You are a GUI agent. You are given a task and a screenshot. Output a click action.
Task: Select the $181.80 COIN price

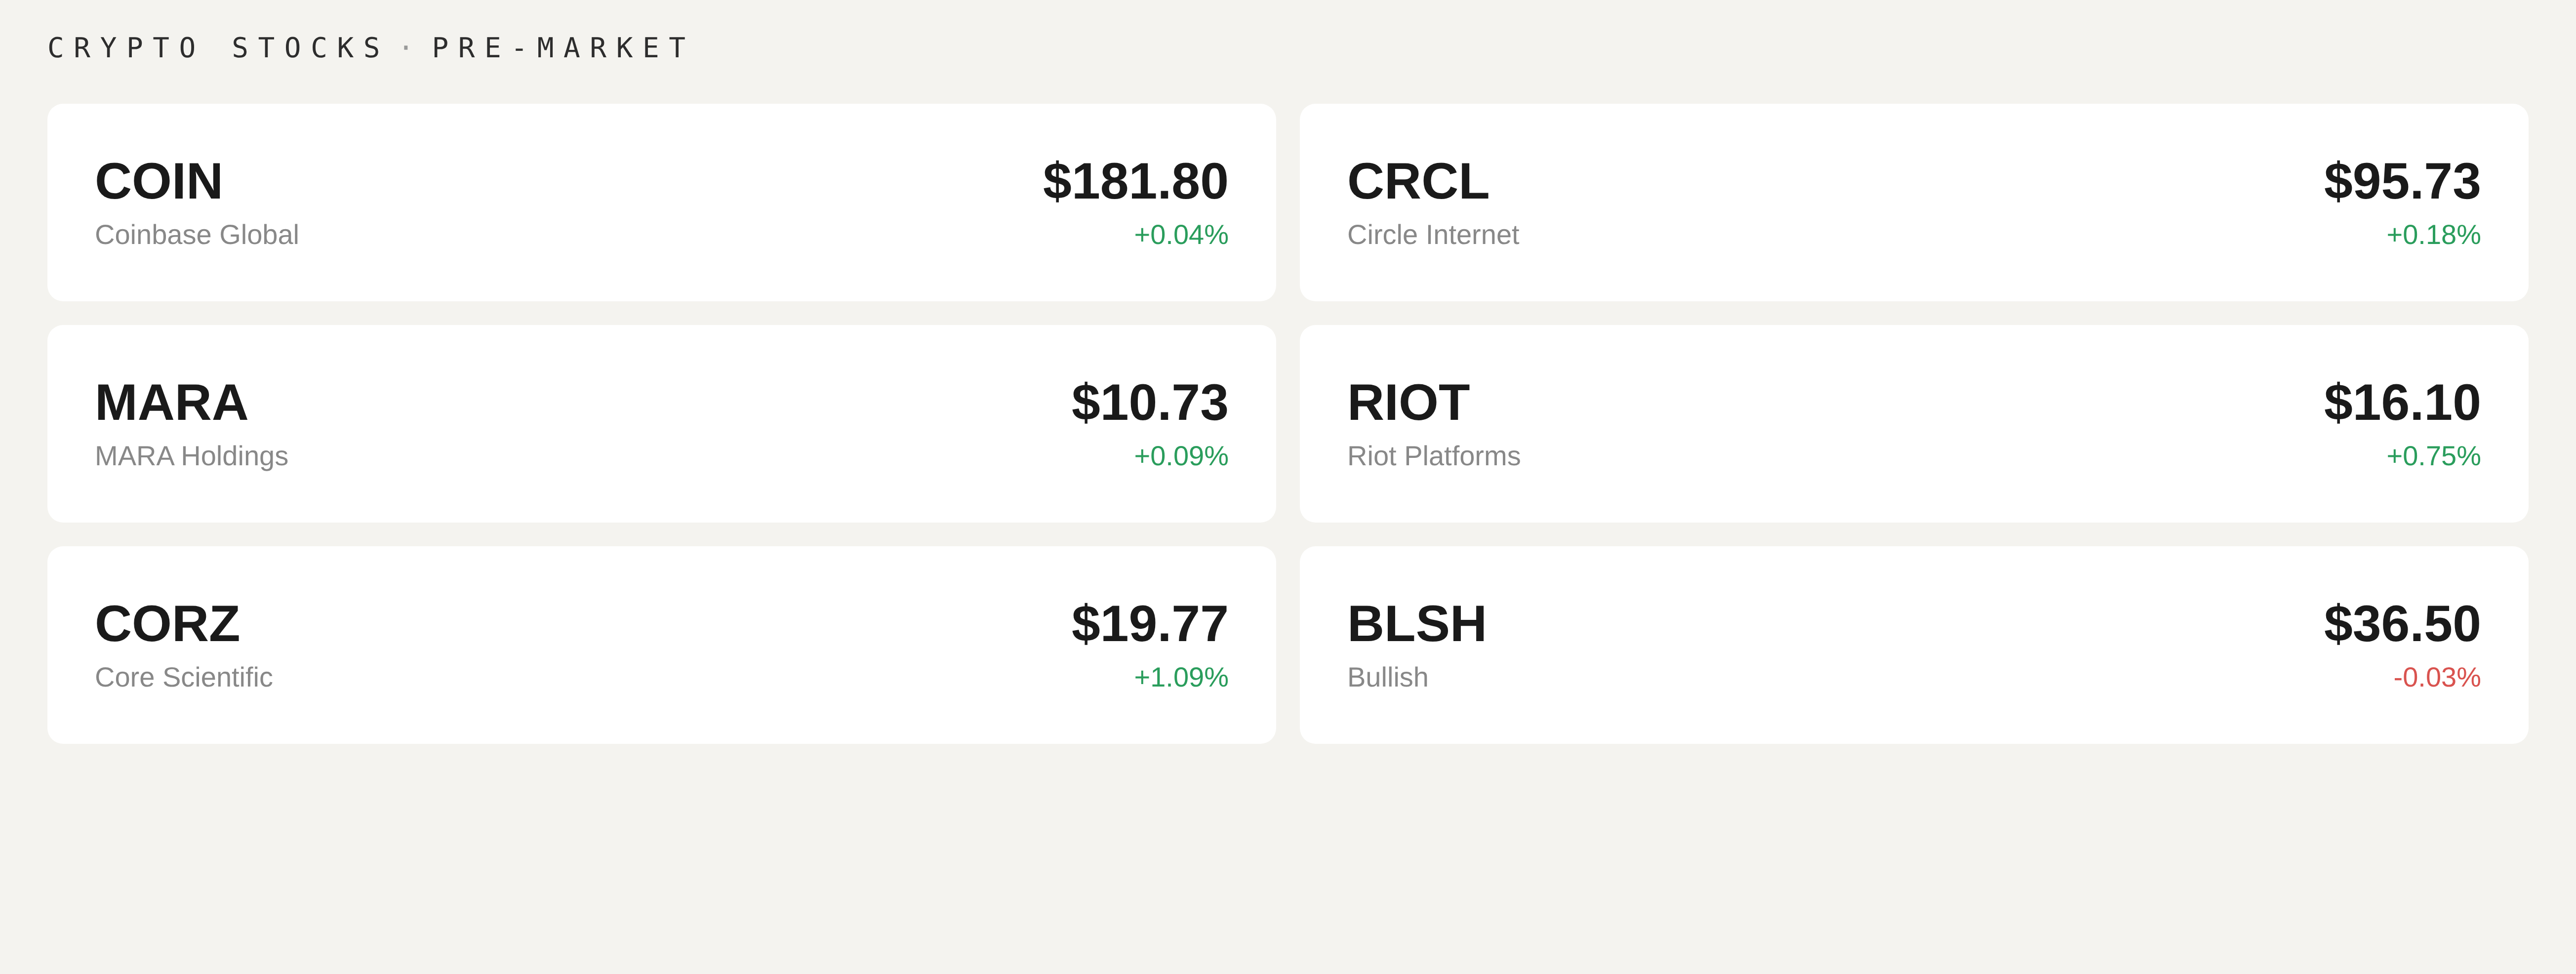coord(1135,181)
